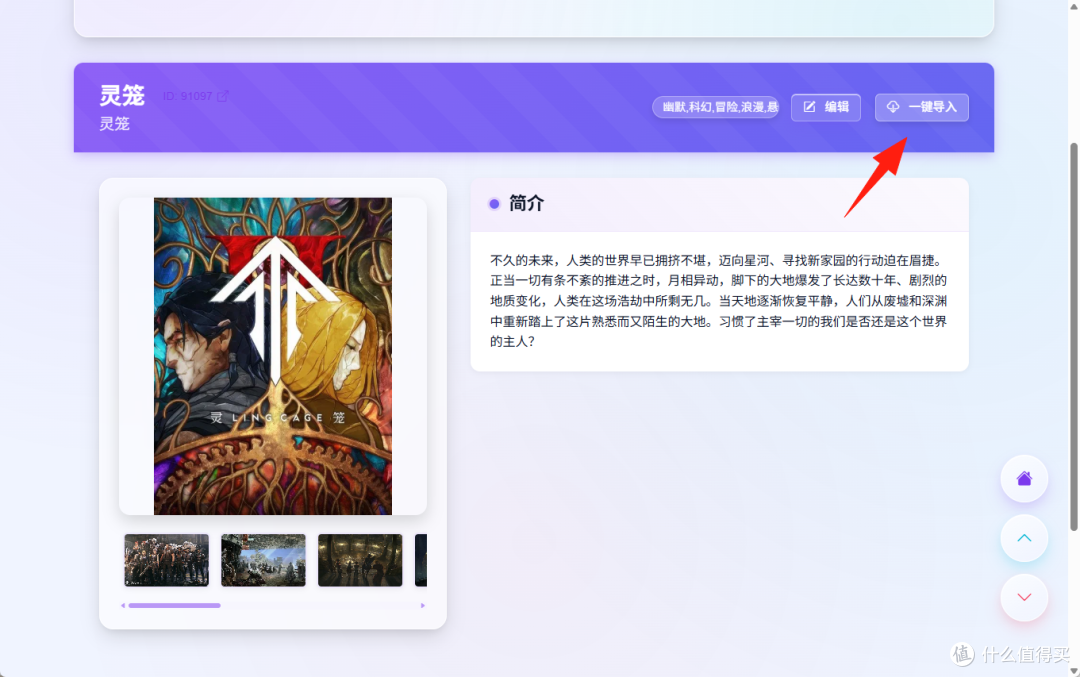This screenshot has width=1080, height=677.
Task: Click the 灵笼 subtitle under the title
Action: click(114, 123)
